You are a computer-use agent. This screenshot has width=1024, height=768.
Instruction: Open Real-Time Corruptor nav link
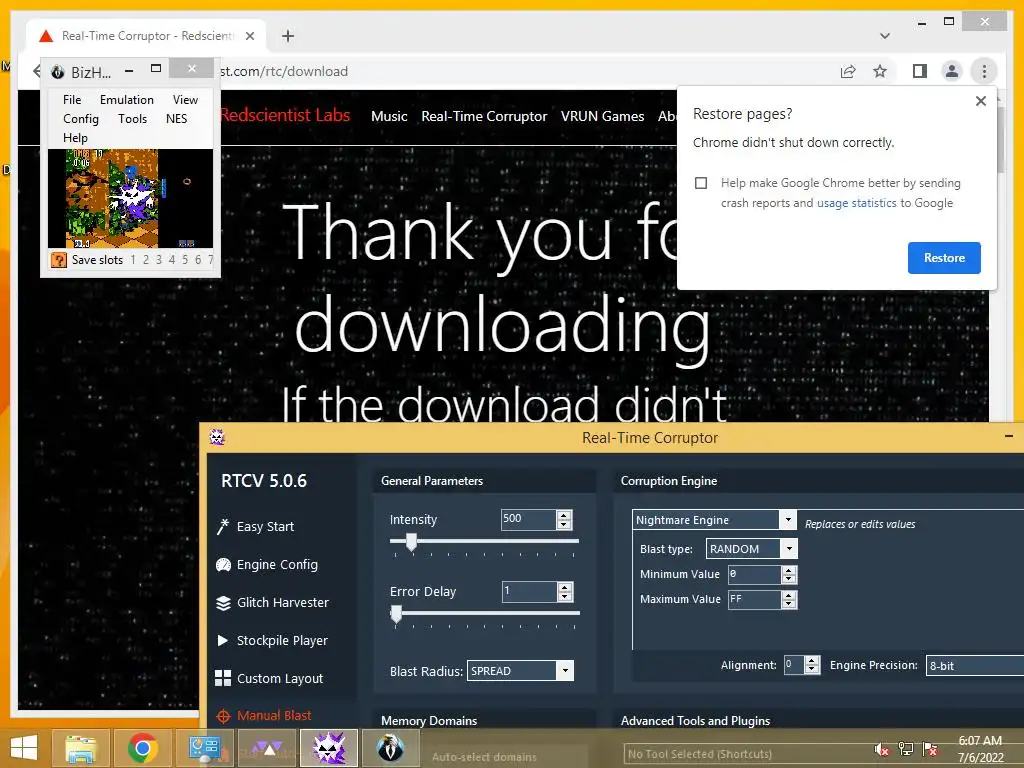[484, 116]
